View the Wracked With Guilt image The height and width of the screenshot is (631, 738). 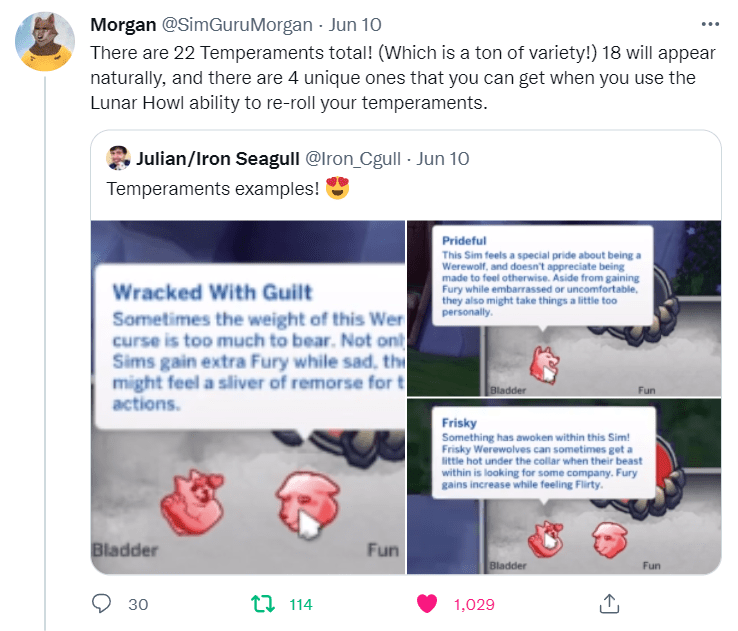248,397
